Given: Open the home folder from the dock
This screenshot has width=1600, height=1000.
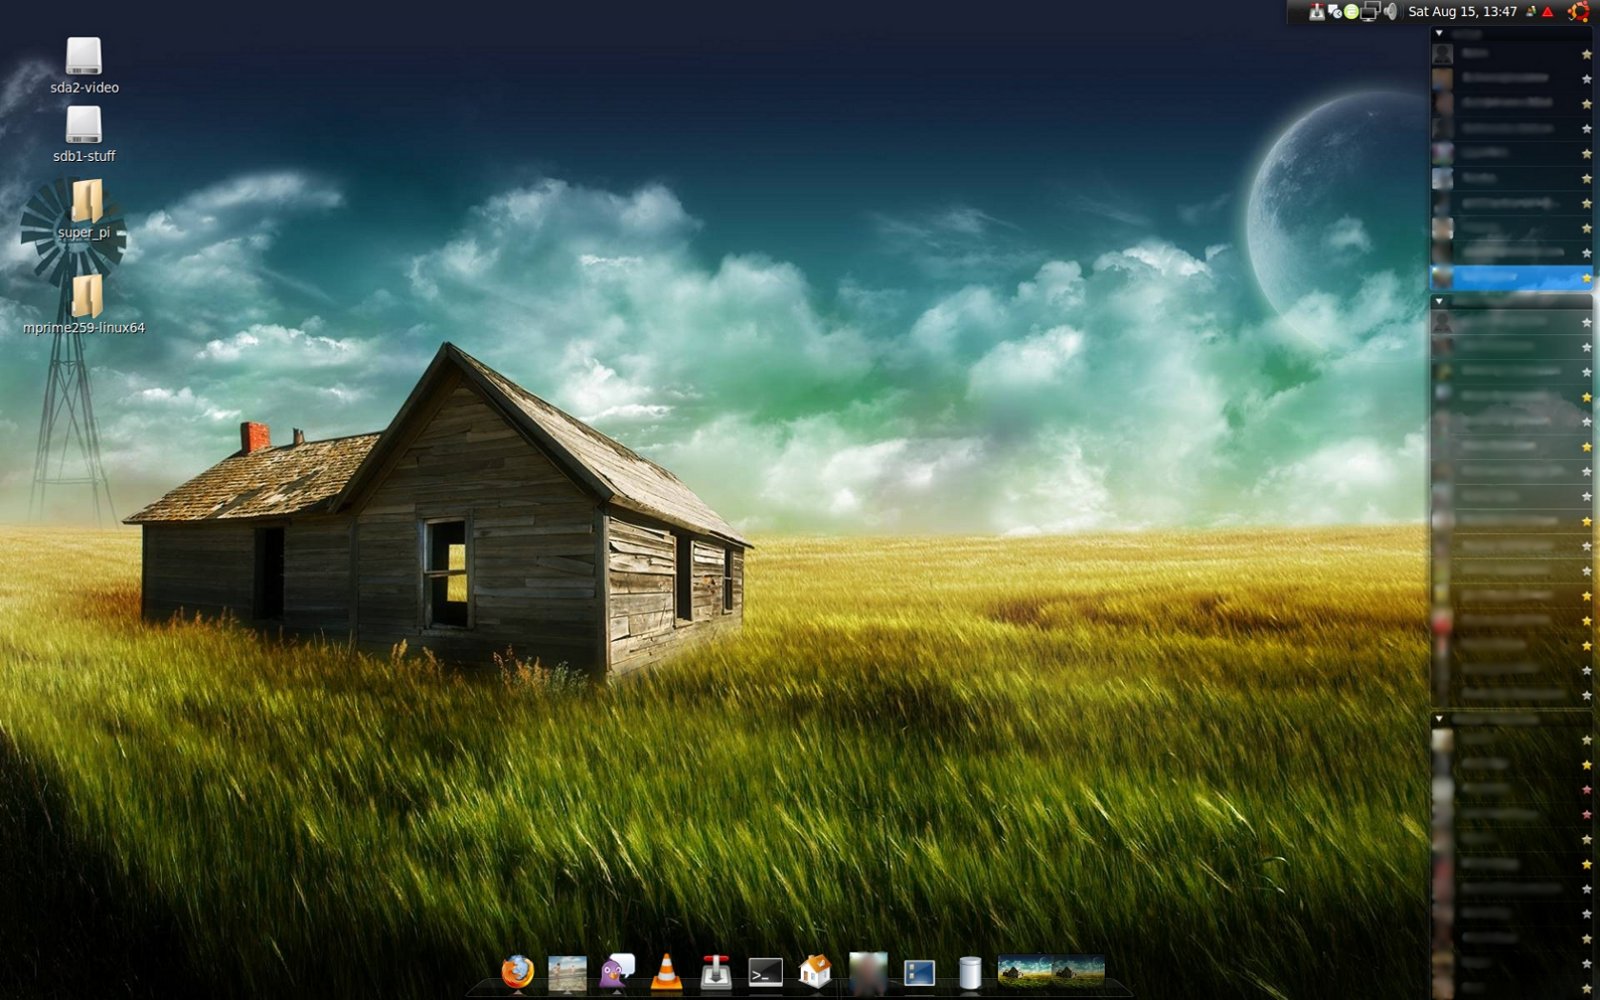Looking at the screenshot, I should pyautogui.click(x=816, y=970).
